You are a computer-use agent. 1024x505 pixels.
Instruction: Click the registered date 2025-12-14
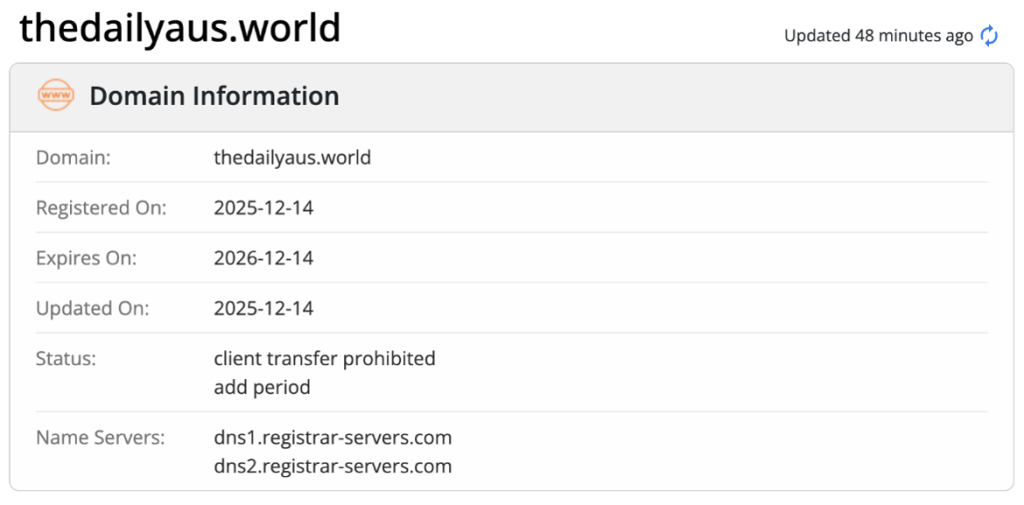(x=263, y=208)
